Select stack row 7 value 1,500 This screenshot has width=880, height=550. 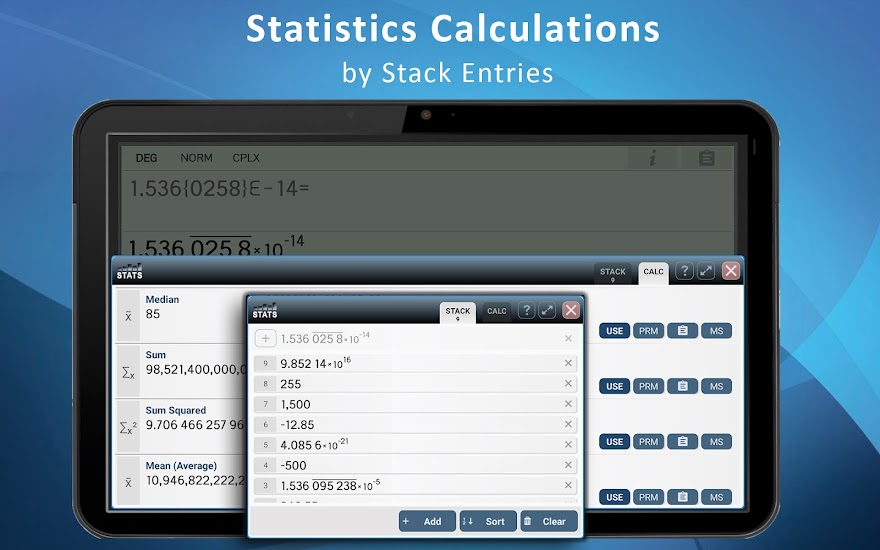[x=415, y=404]
